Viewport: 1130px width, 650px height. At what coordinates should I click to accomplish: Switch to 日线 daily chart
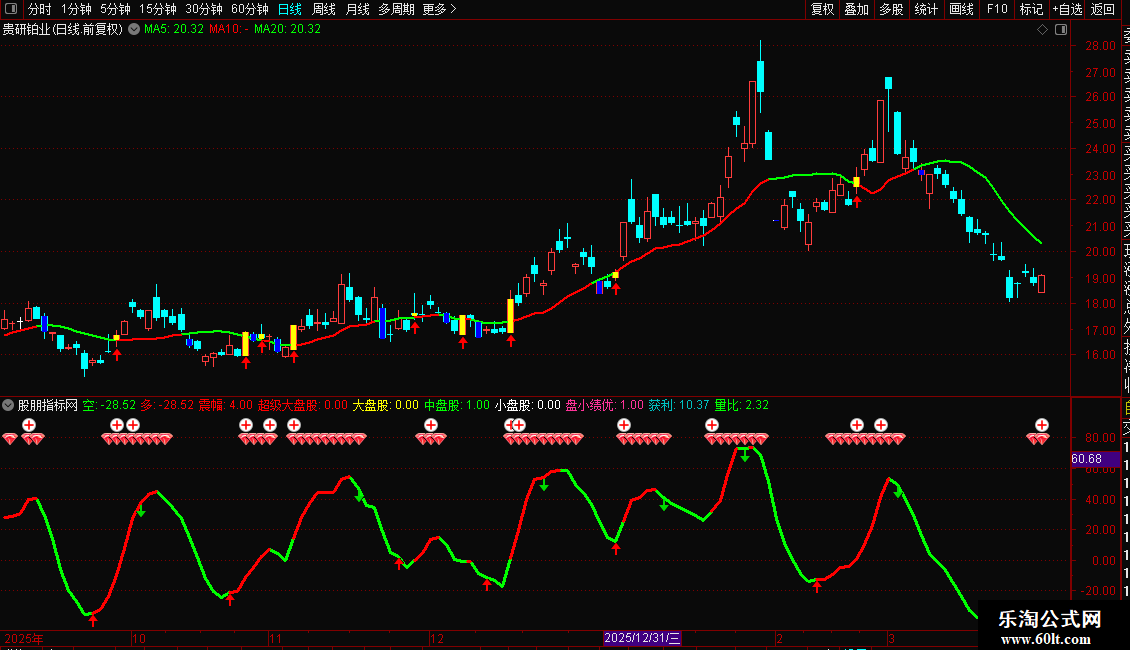(290, 9)
